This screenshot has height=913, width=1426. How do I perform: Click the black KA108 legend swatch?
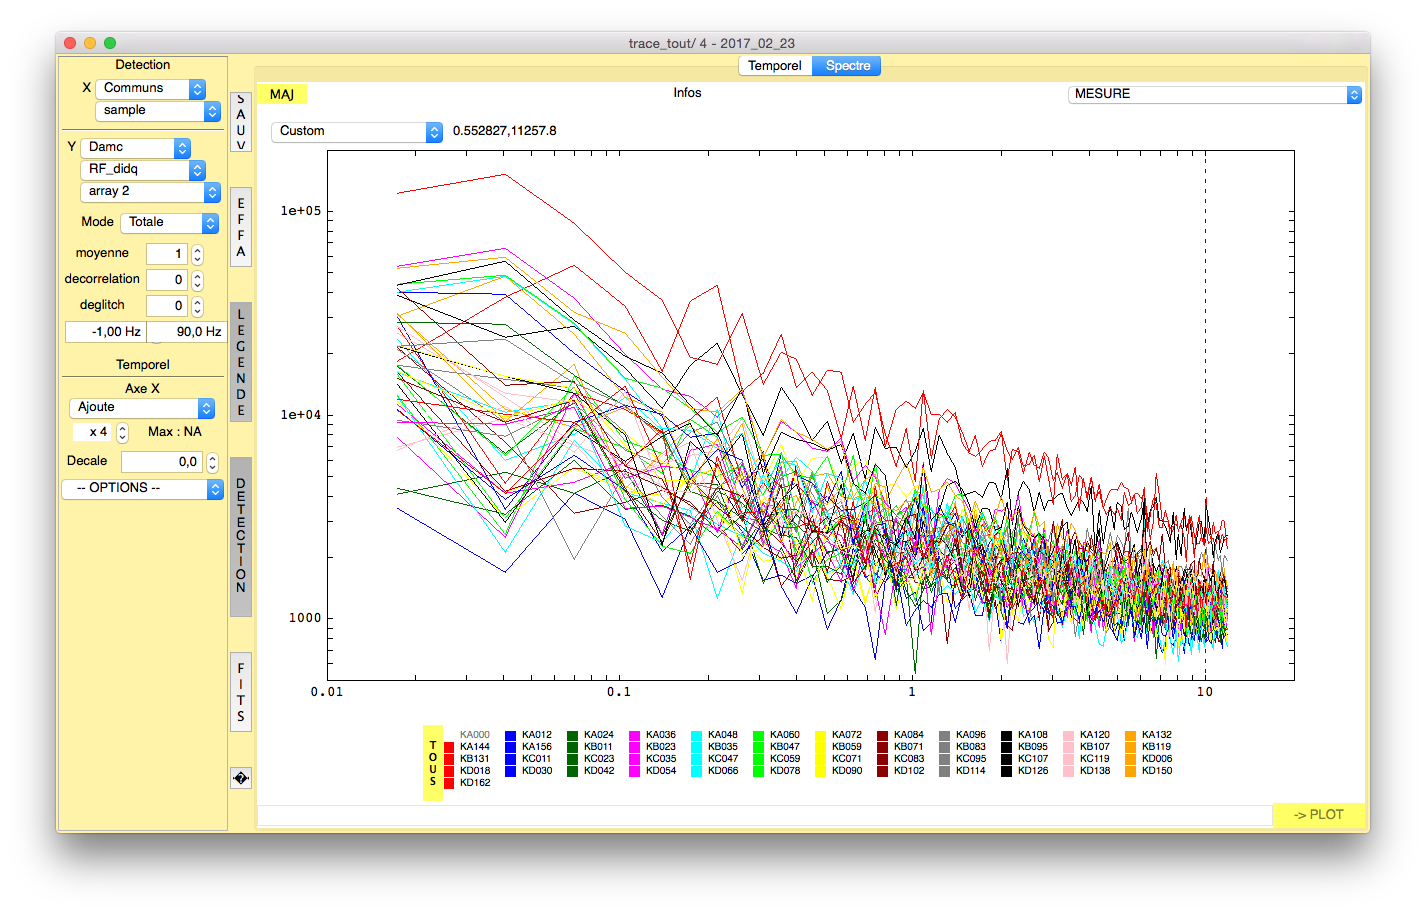(1006, 735)
